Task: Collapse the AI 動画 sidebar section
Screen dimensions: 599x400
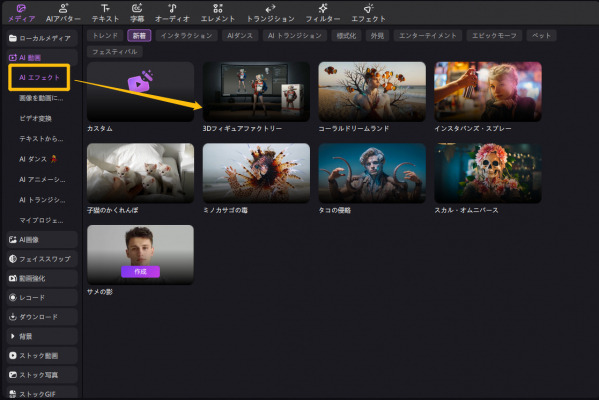Action: tap(42, 58)
